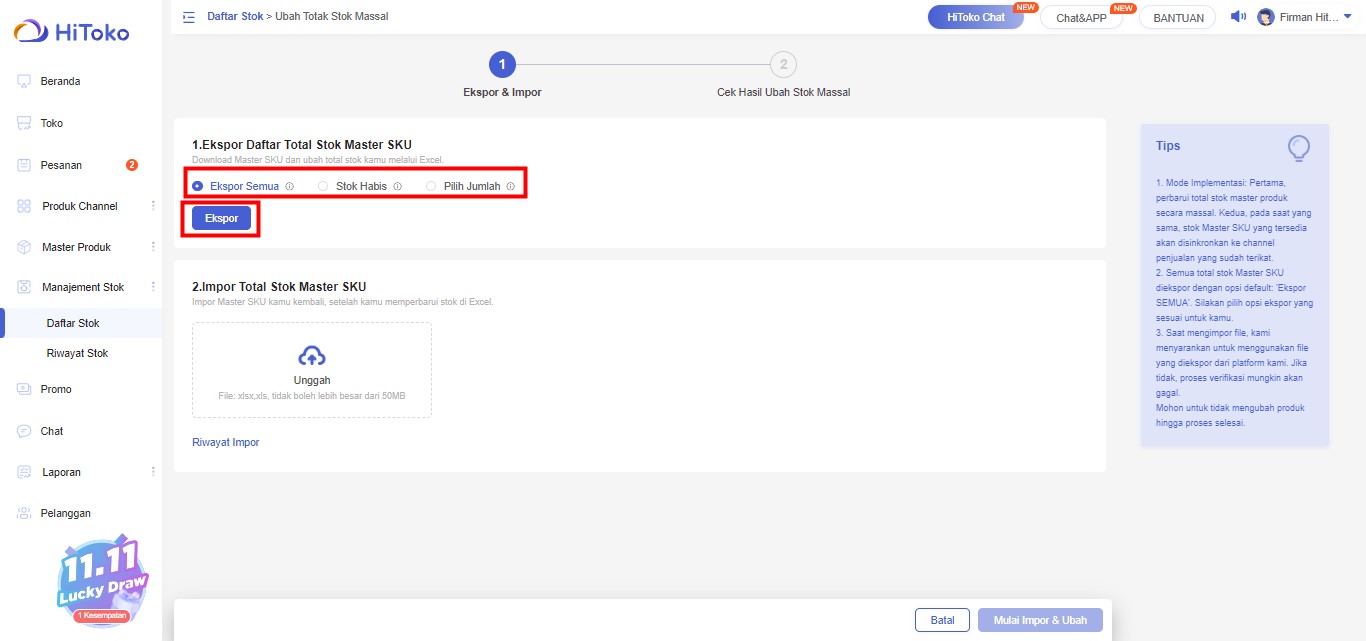1366x641 pixels.
Task: Go to the Pesanan menu
Action: (61, 165)
